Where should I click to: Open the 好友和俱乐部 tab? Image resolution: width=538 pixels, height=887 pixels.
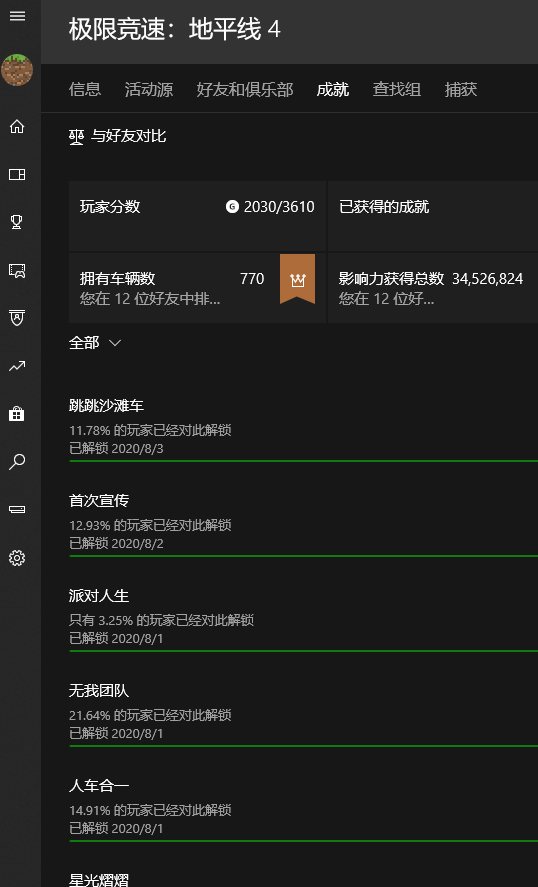245,89
